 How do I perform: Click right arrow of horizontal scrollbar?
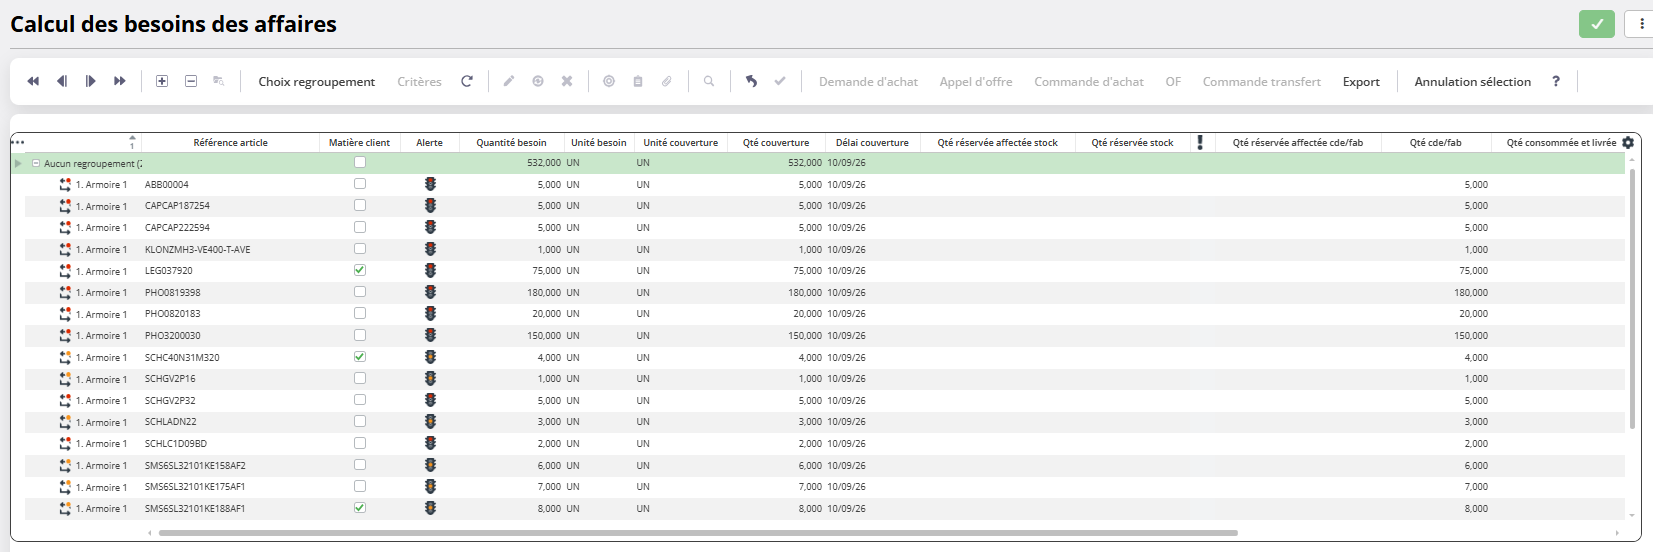pos(1618,533)
